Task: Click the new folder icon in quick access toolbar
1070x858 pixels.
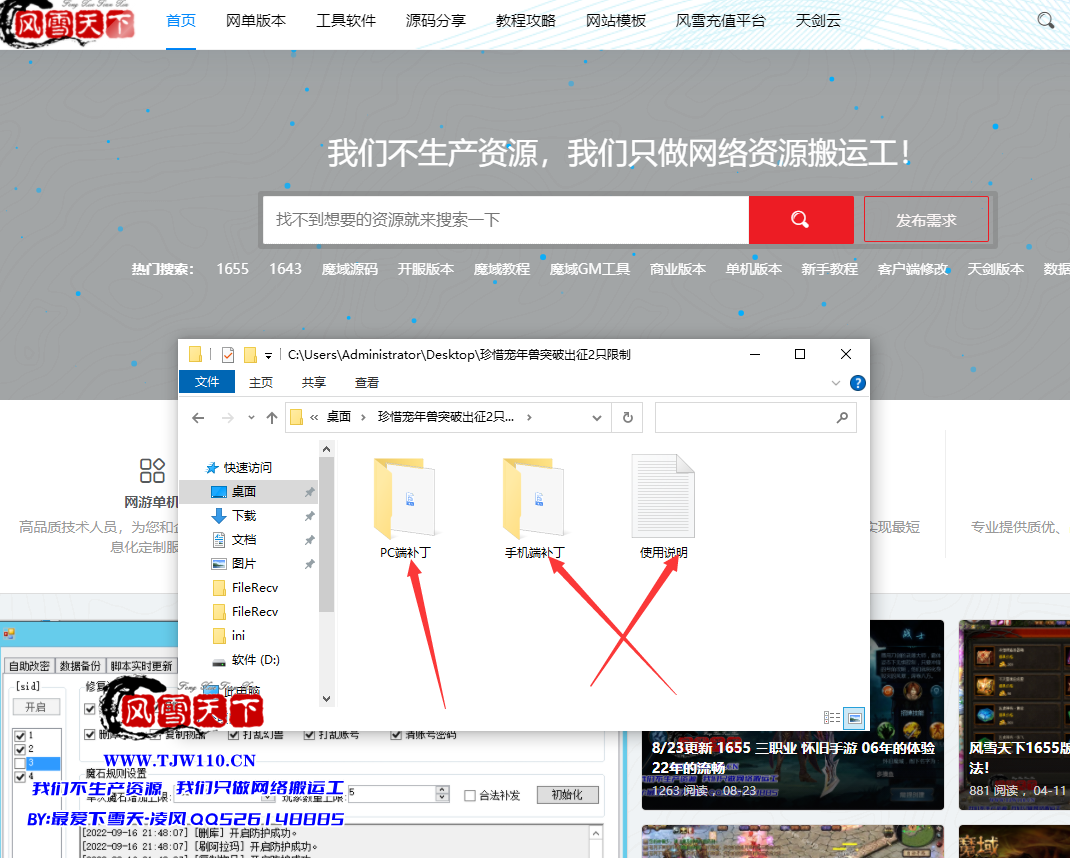Action: (x=250, y=355)
